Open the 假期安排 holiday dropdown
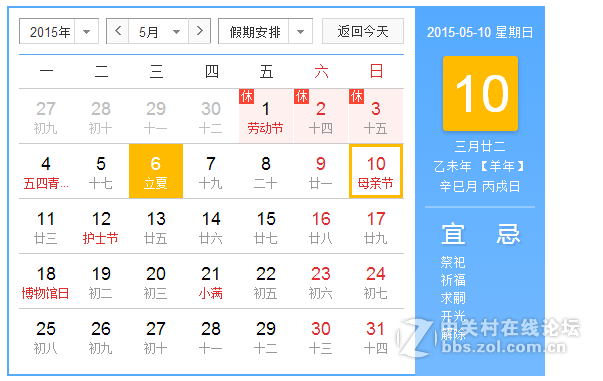603x381 pixels. coord(265,31)
